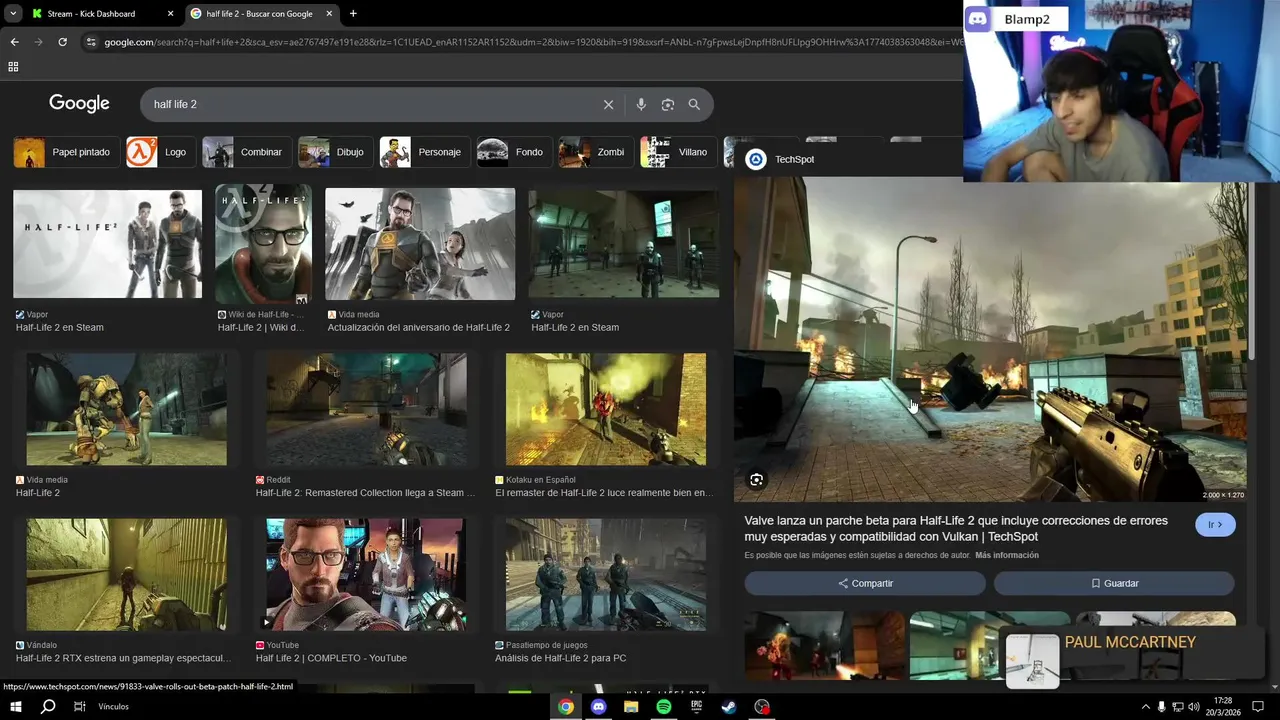Open Discord from the taskbar
The image size is (1280, 720).
pos(599,707)
